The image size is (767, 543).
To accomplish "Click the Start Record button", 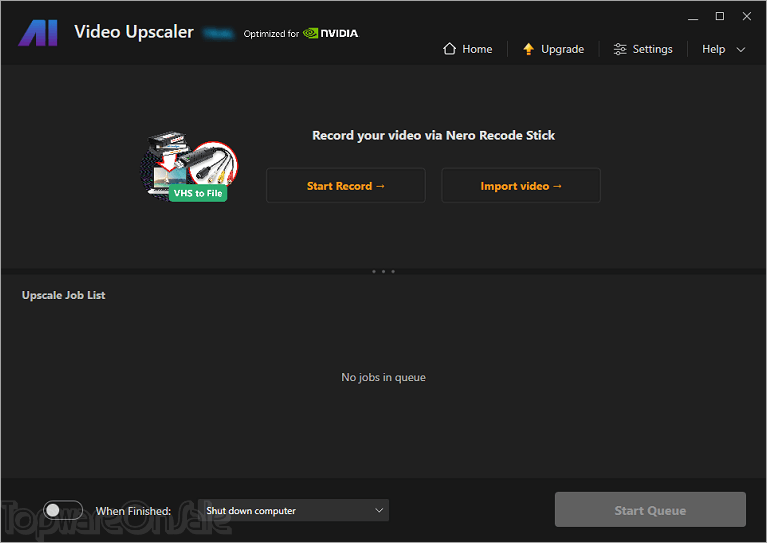I will tap(346, 185).
